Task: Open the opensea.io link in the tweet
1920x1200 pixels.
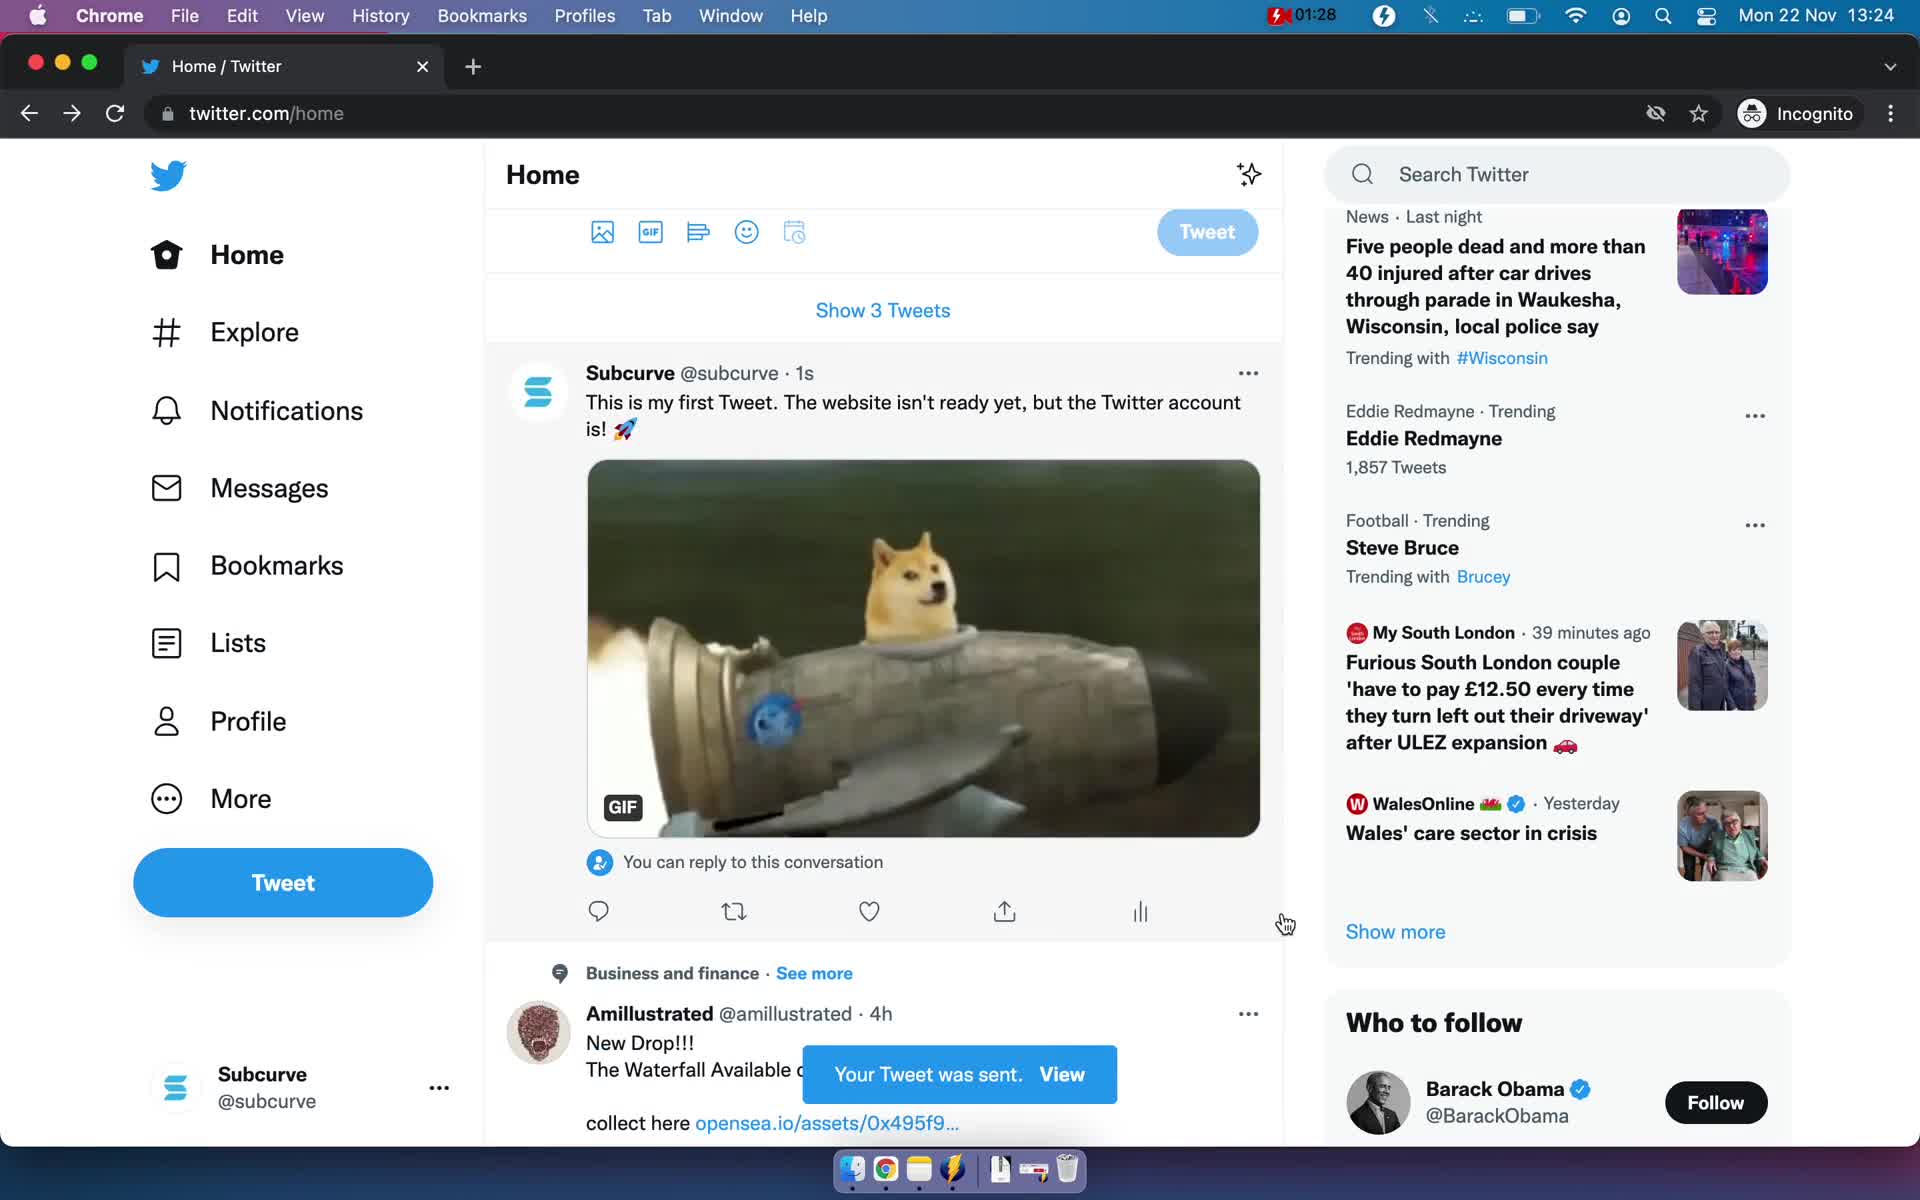Action: click(x=827, y=1123)
